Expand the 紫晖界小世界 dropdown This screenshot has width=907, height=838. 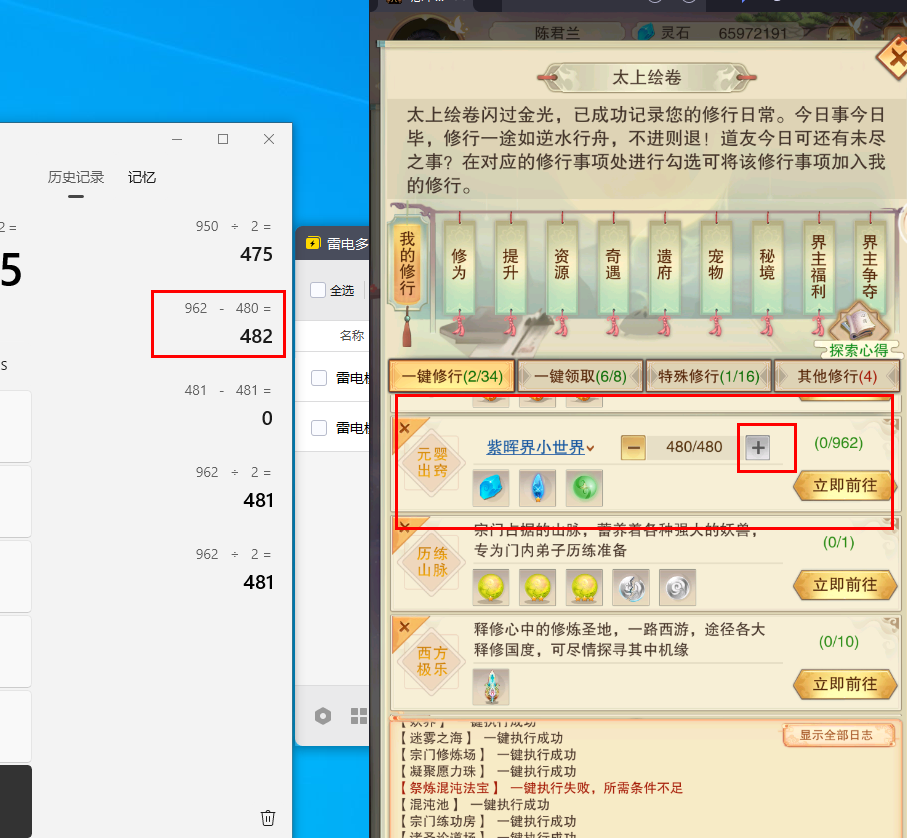540,448
